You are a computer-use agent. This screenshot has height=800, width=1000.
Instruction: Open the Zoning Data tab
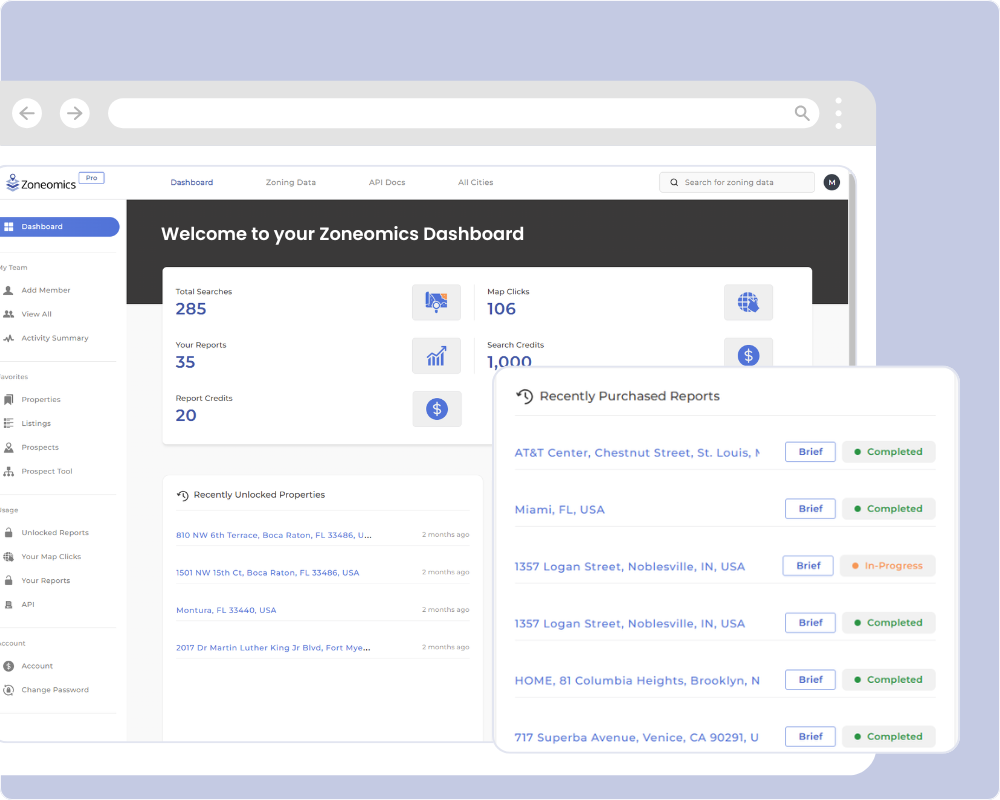click(290, 182)
